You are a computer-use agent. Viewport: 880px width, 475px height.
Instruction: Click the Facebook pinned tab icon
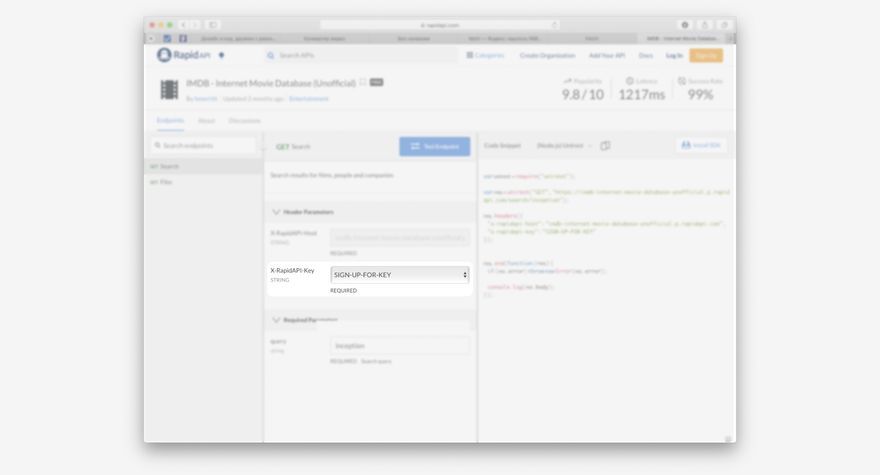coord(183,38)
